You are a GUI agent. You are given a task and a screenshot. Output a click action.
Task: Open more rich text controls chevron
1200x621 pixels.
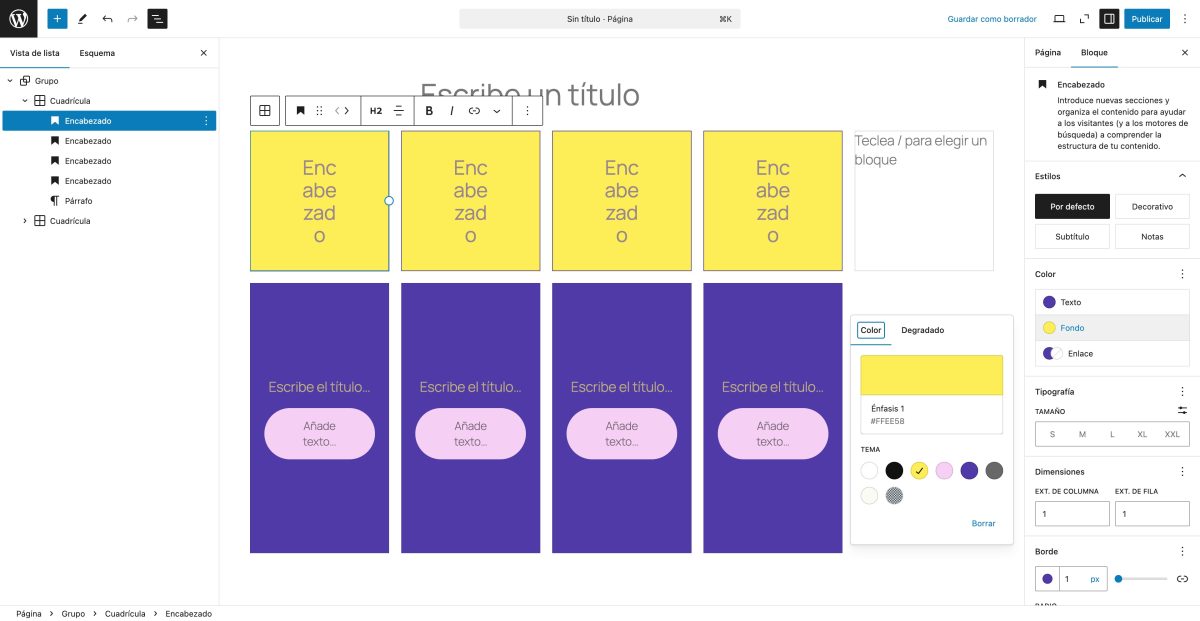coord(497,111)
